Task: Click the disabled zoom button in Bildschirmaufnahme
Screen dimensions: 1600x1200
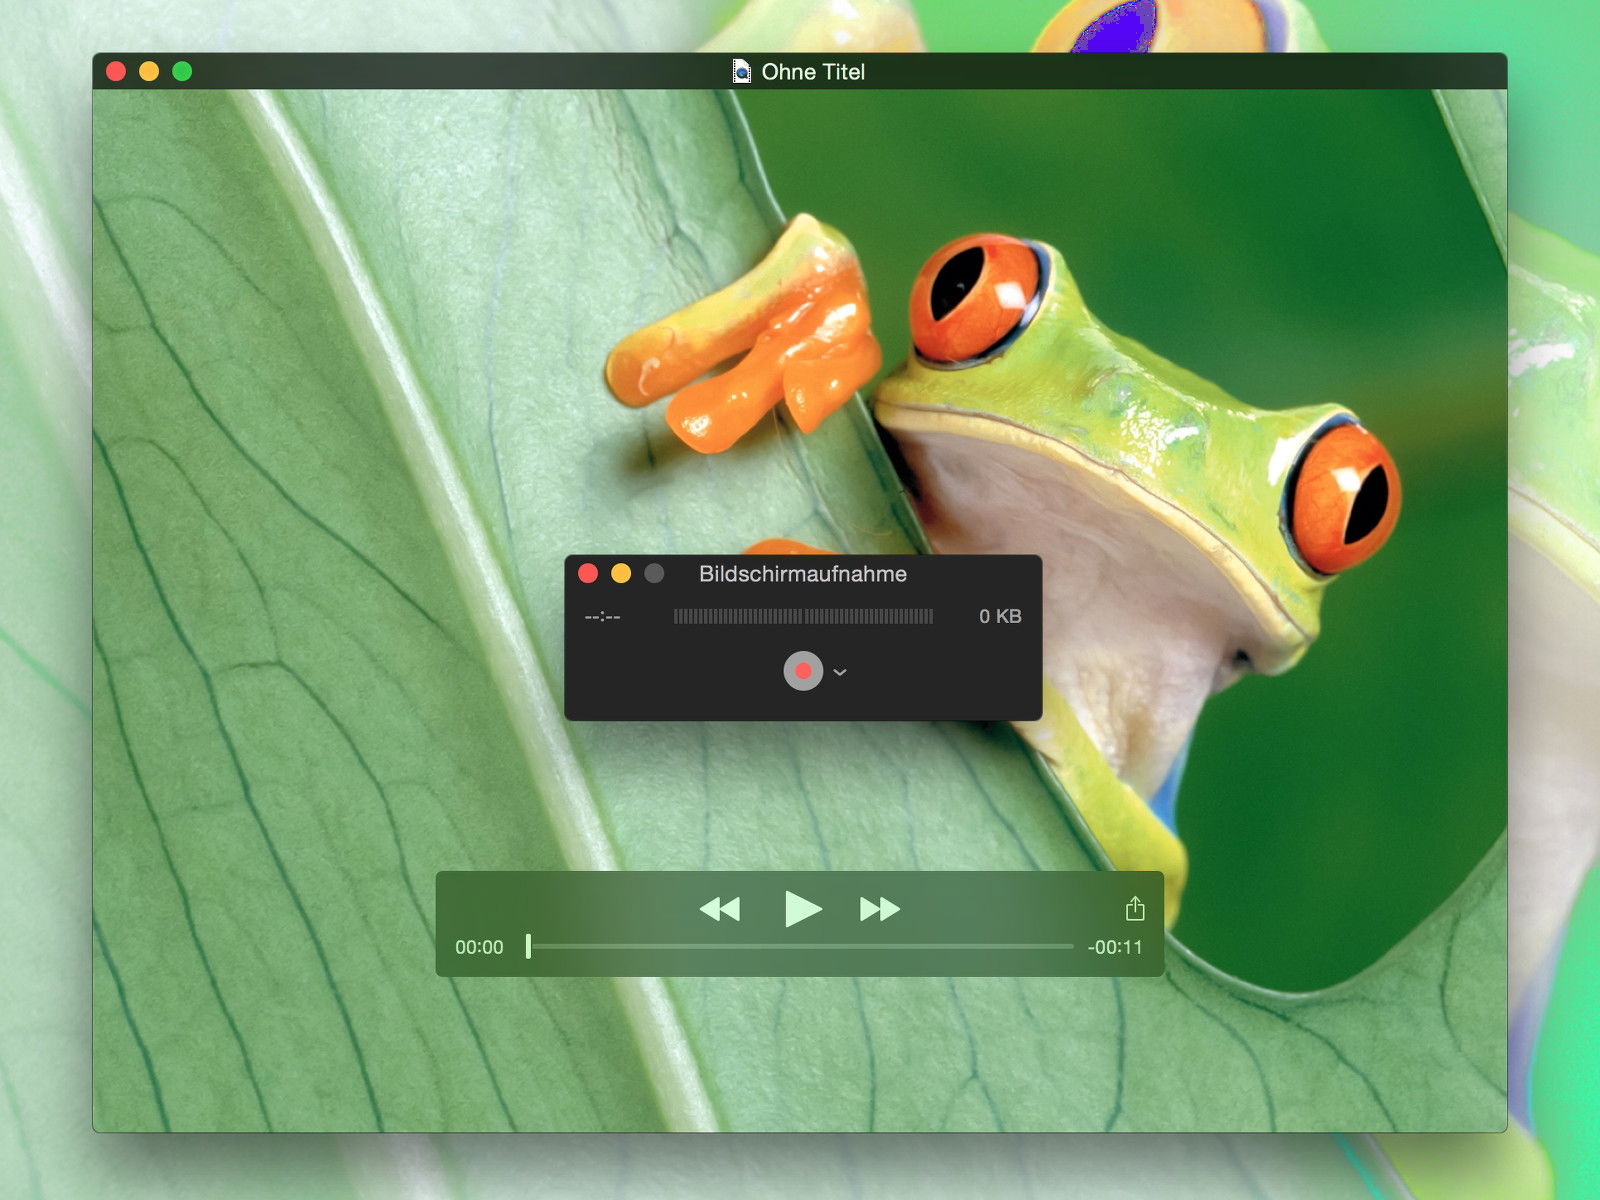Action: click(654, 573)
